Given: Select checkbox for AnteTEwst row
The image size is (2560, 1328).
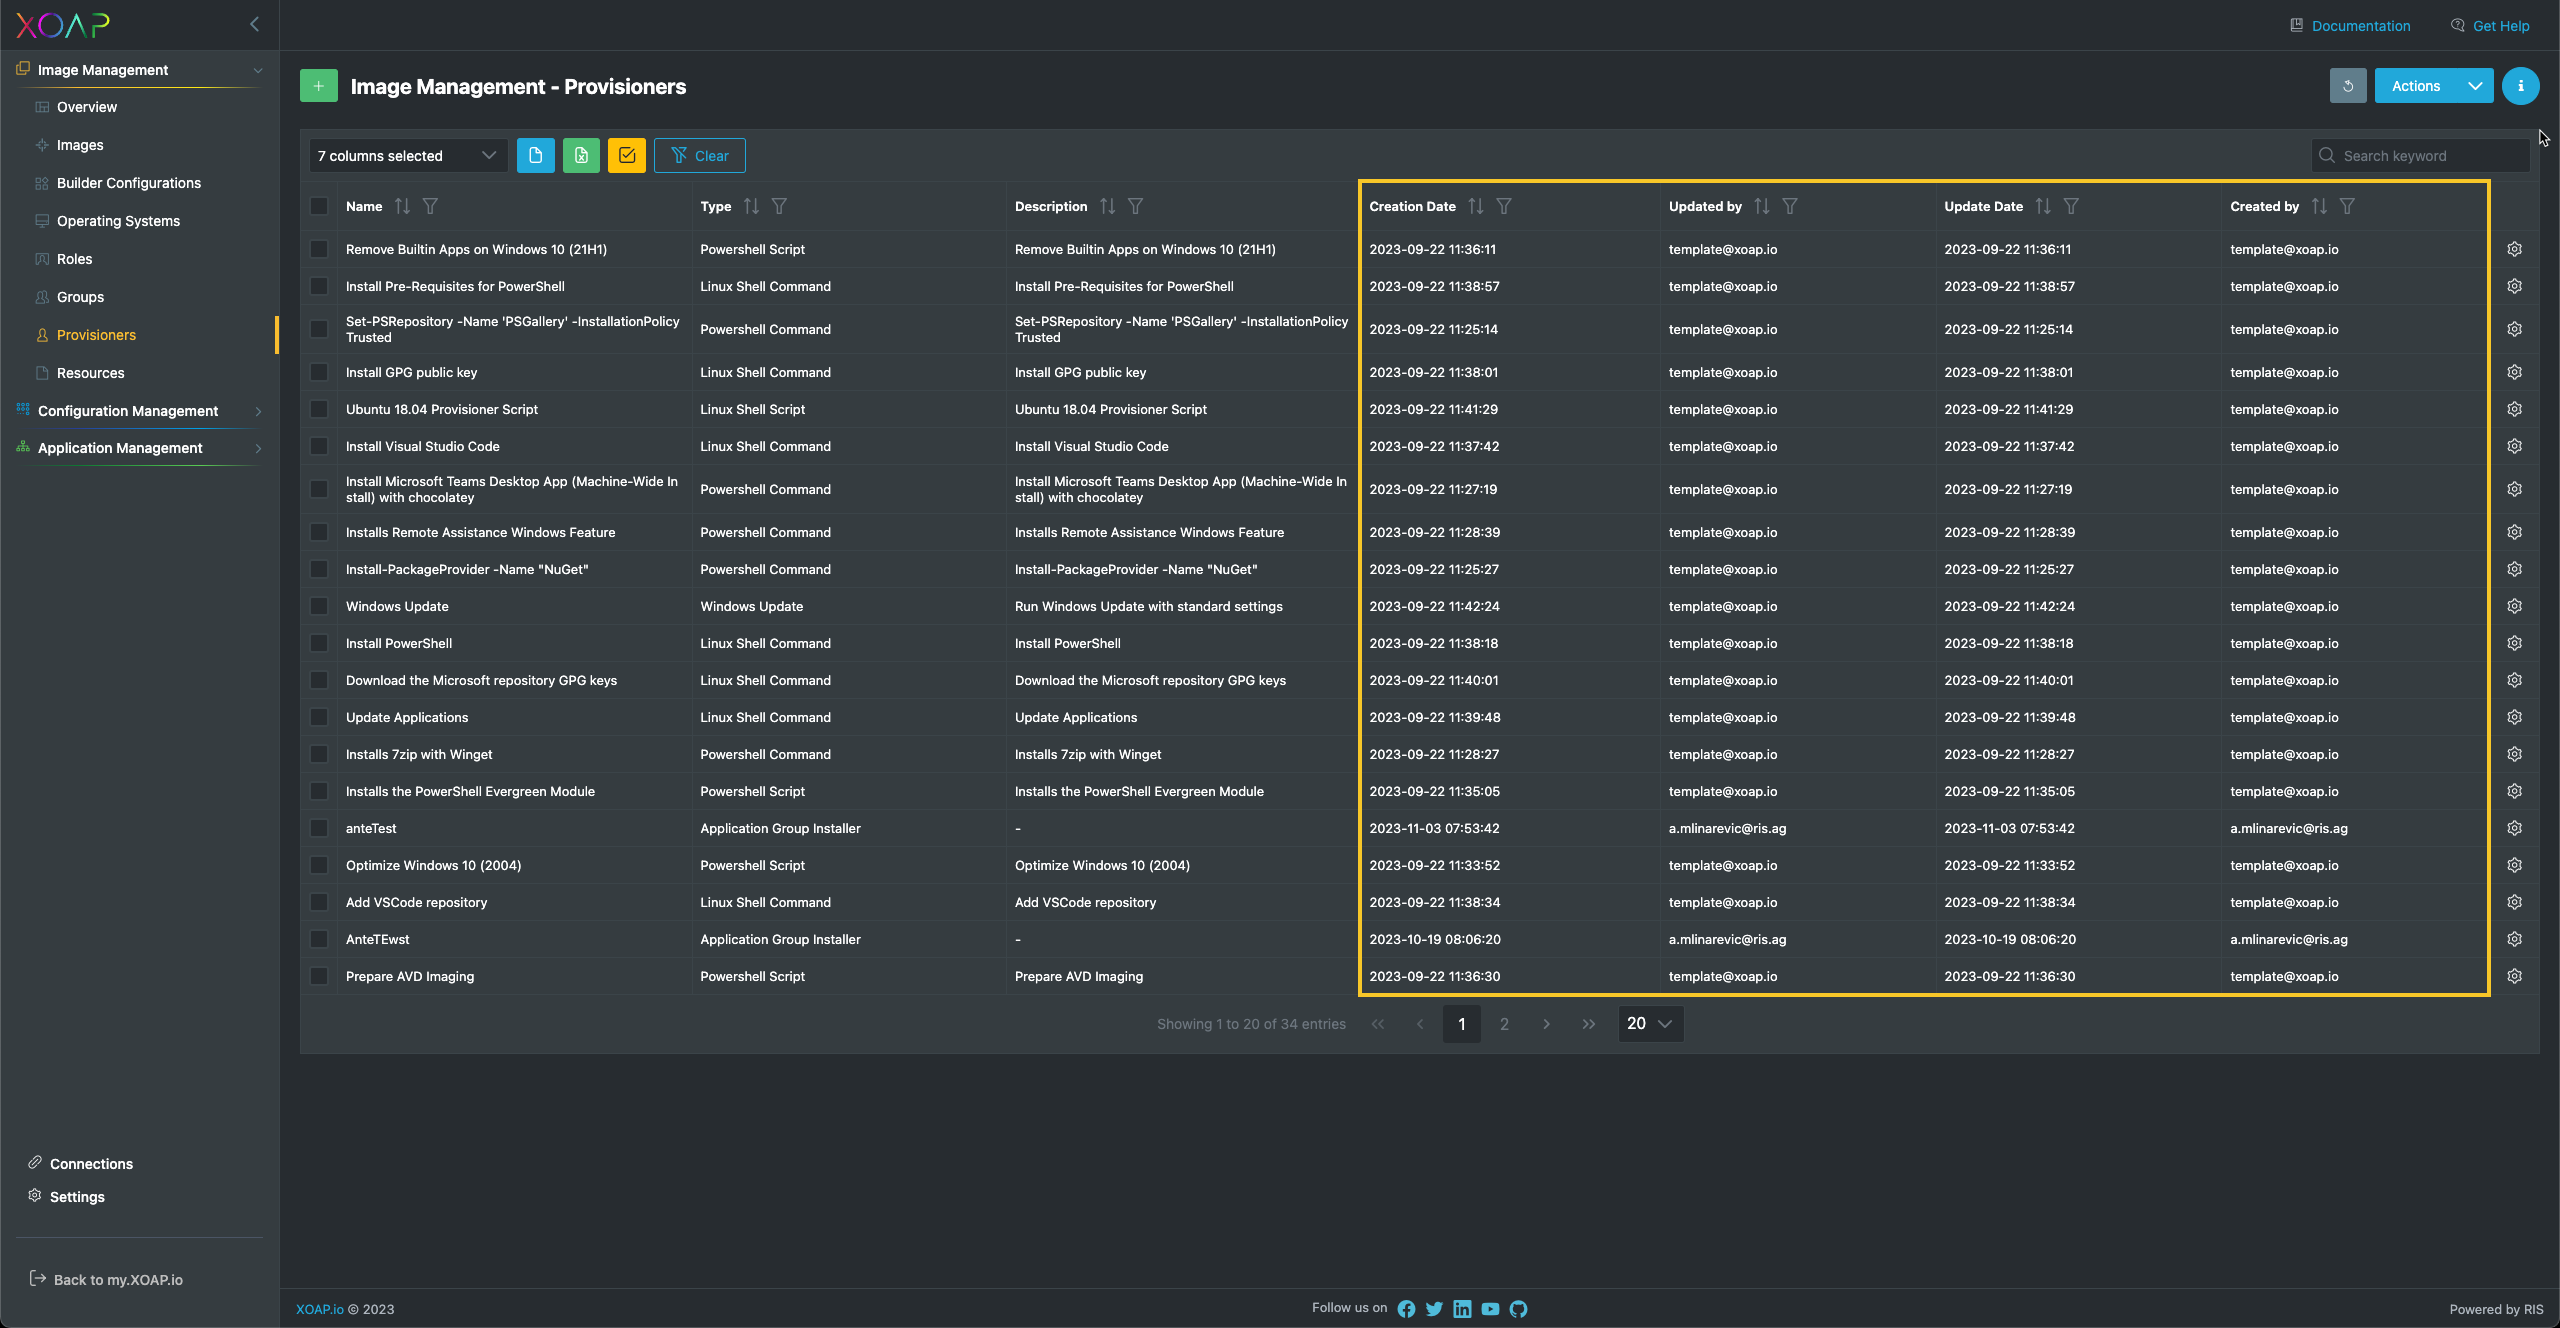Looking at the screenshot, I should pyautogui.click(x=319, y=939).
